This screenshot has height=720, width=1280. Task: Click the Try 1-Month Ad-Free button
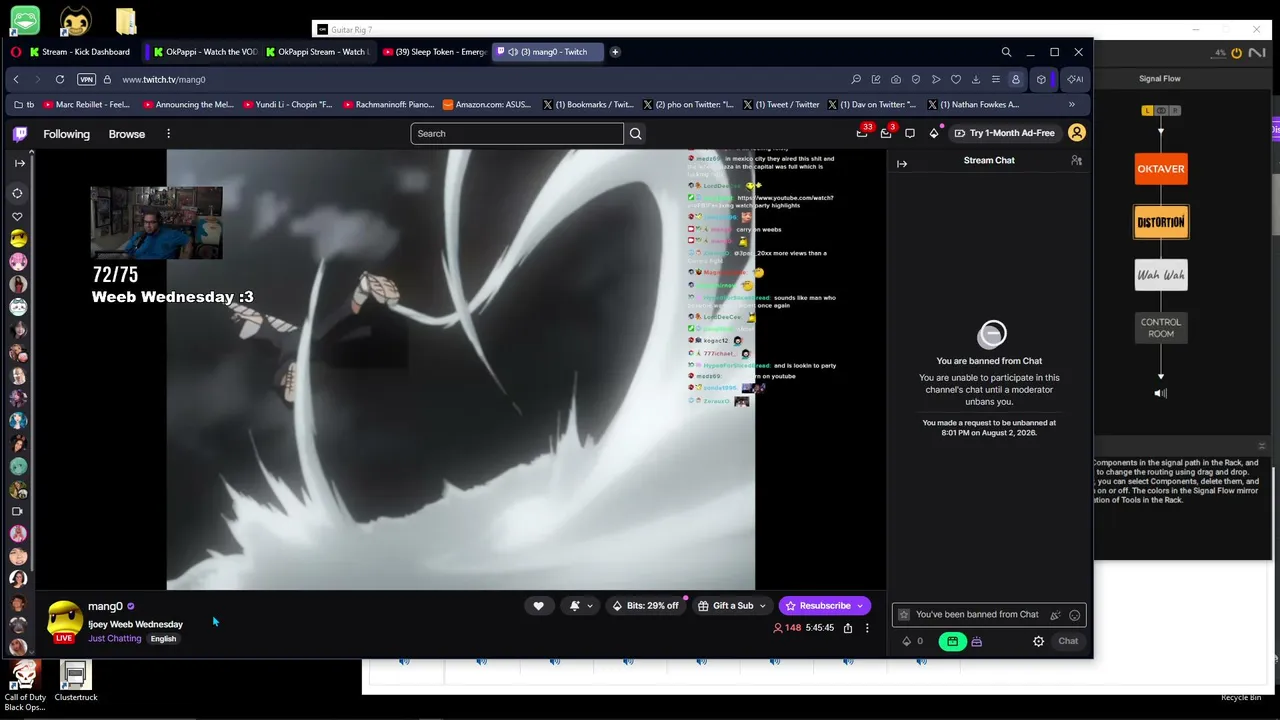(1004, 133)
